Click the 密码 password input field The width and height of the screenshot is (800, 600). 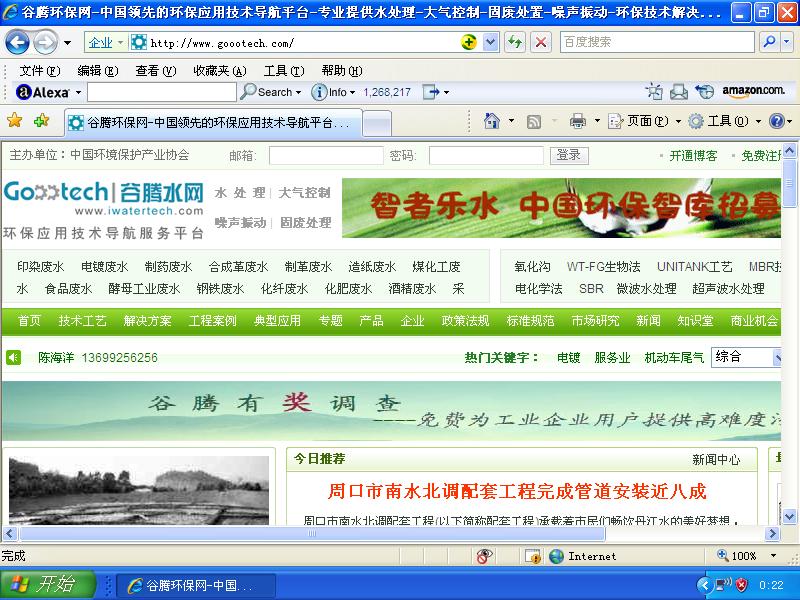486,155
